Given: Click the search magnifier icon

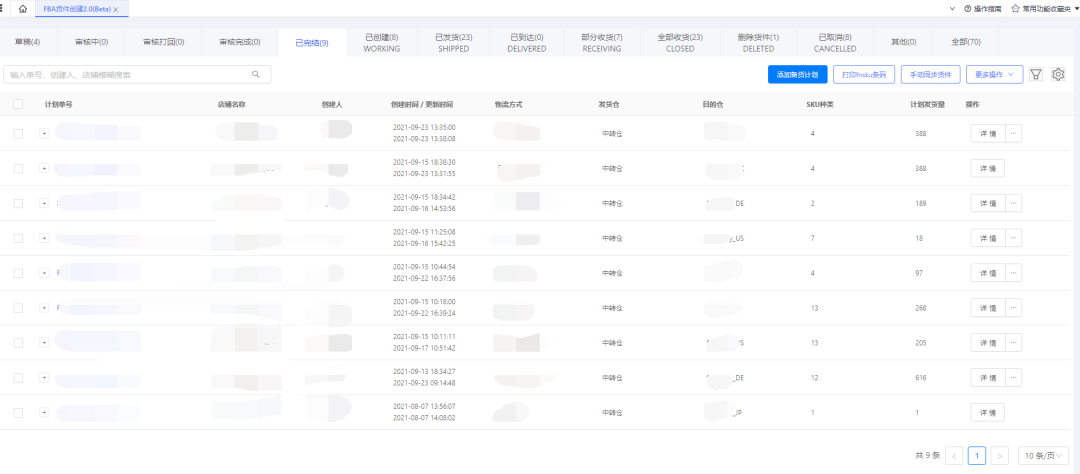Looking at the screenshot, I should (256, 74).
